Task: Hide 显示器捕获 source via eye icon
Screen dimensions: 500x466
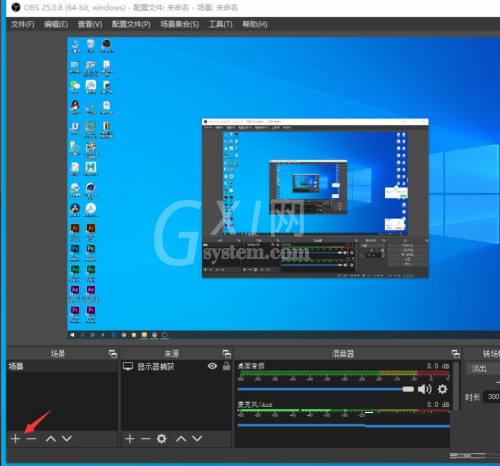Action: (x=212, y=366)
